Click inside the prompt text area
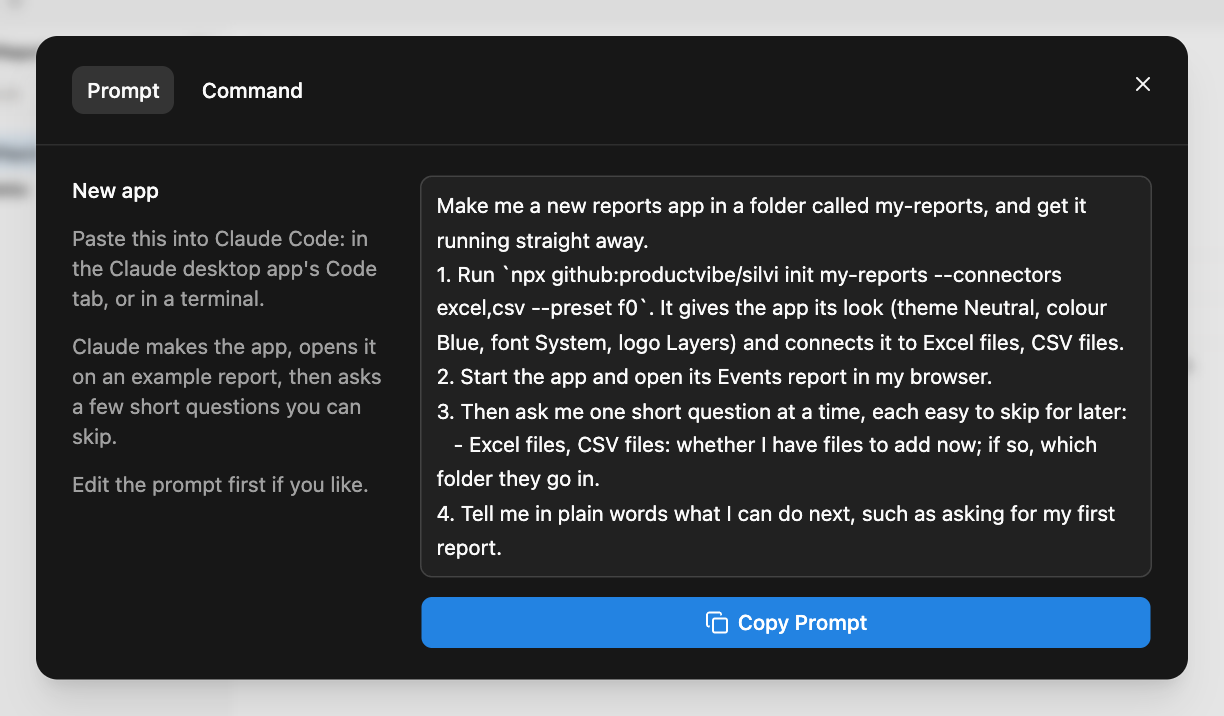This screenshot has width=1224, height=716. (x=786, y=376)
